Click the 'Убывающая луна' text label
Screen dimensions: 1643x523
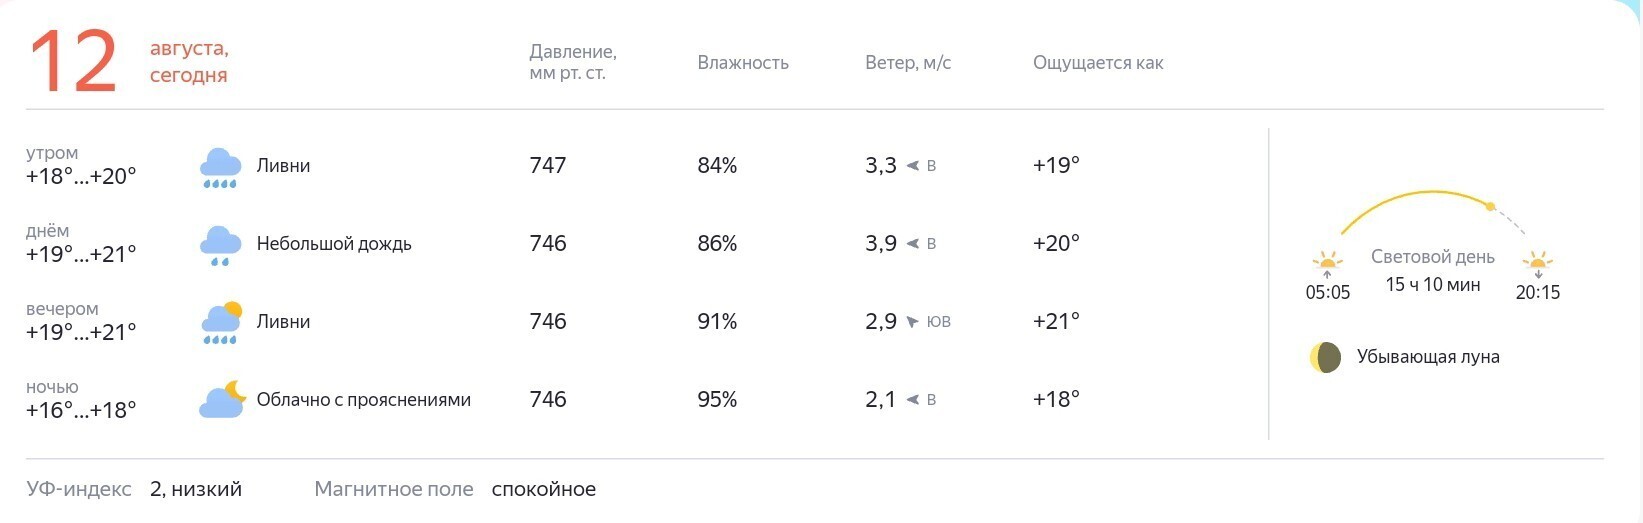pos(1428,357)
